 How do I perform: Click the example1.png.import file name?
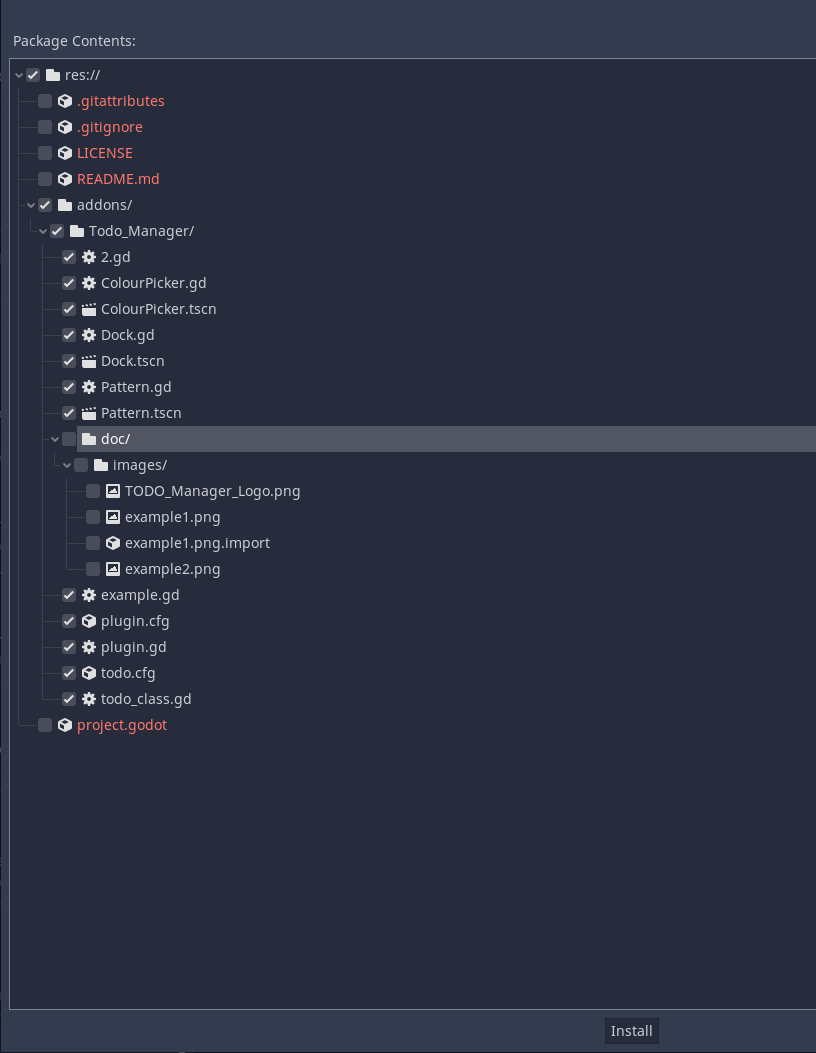[197, 543]
